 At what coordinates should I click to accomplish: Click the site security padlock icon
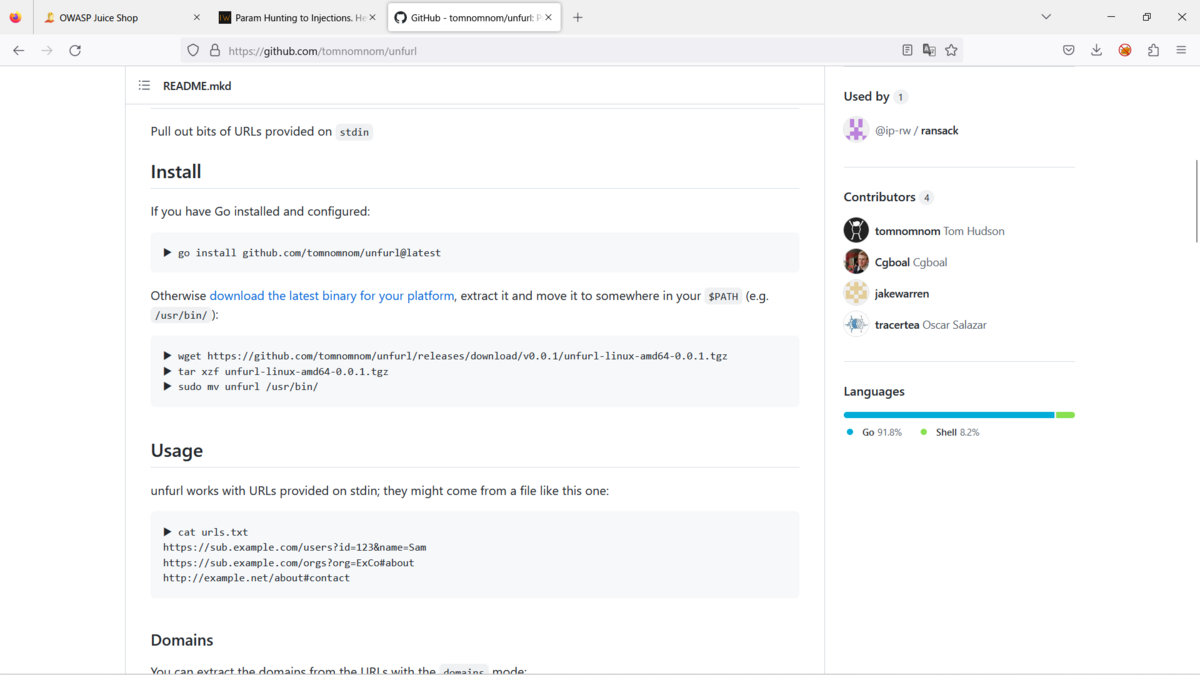[214, 50]
